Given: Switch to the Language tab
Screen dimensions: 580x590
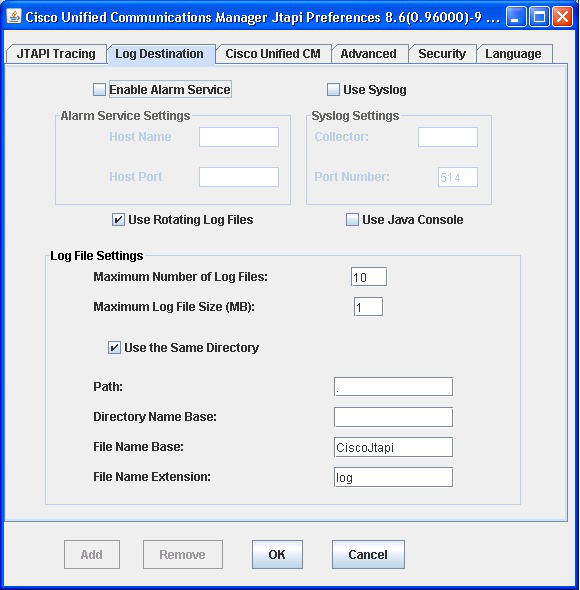Looking at the screenshot, I should click(x=514, y=54).
